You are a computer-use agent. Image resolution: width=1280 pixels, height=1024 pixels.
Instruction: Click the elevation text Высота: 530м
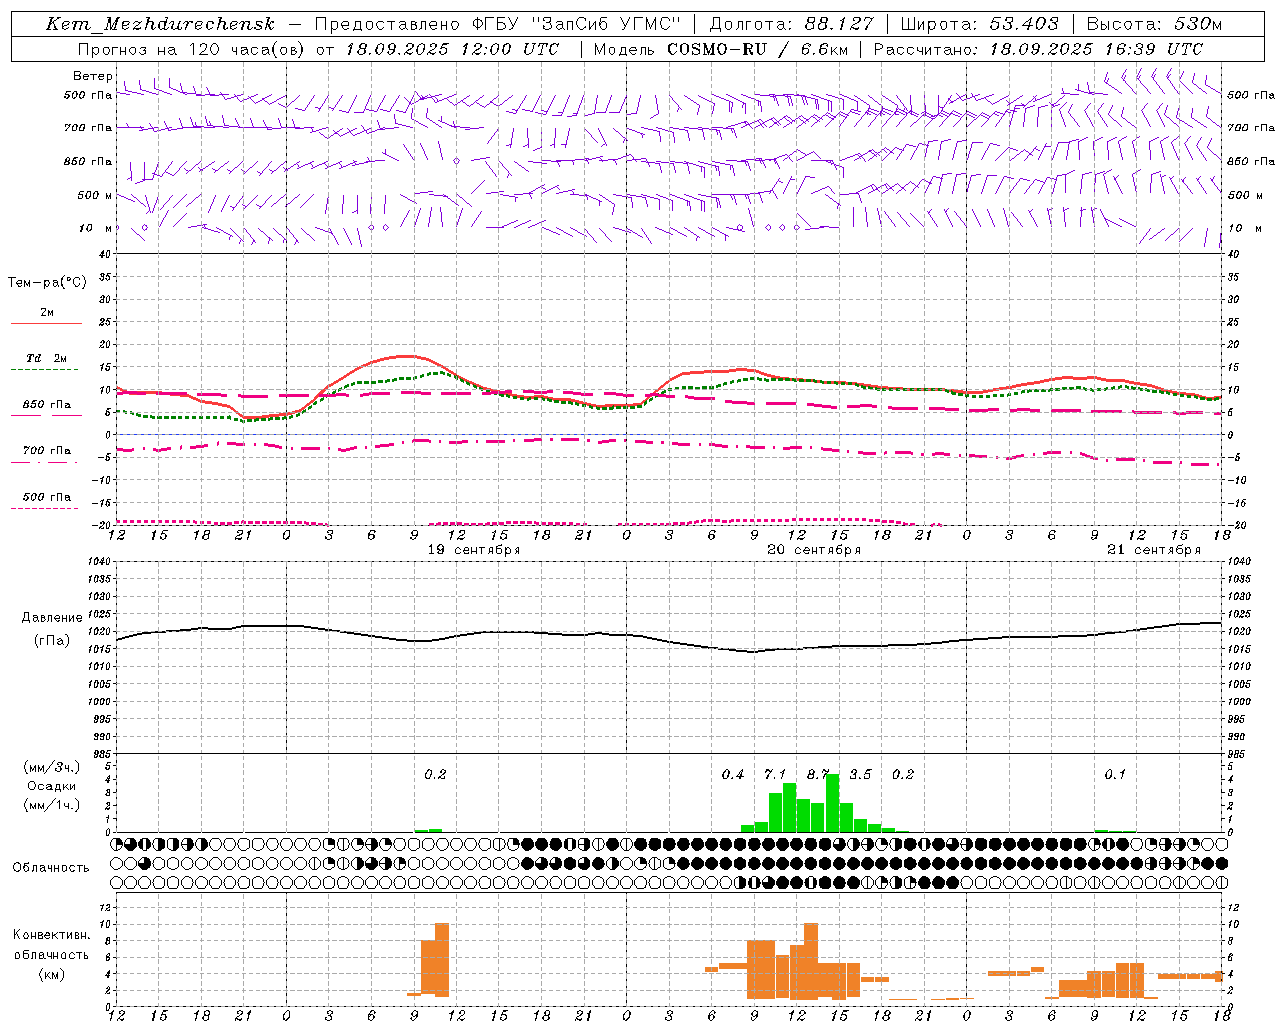click(1154, 24)
